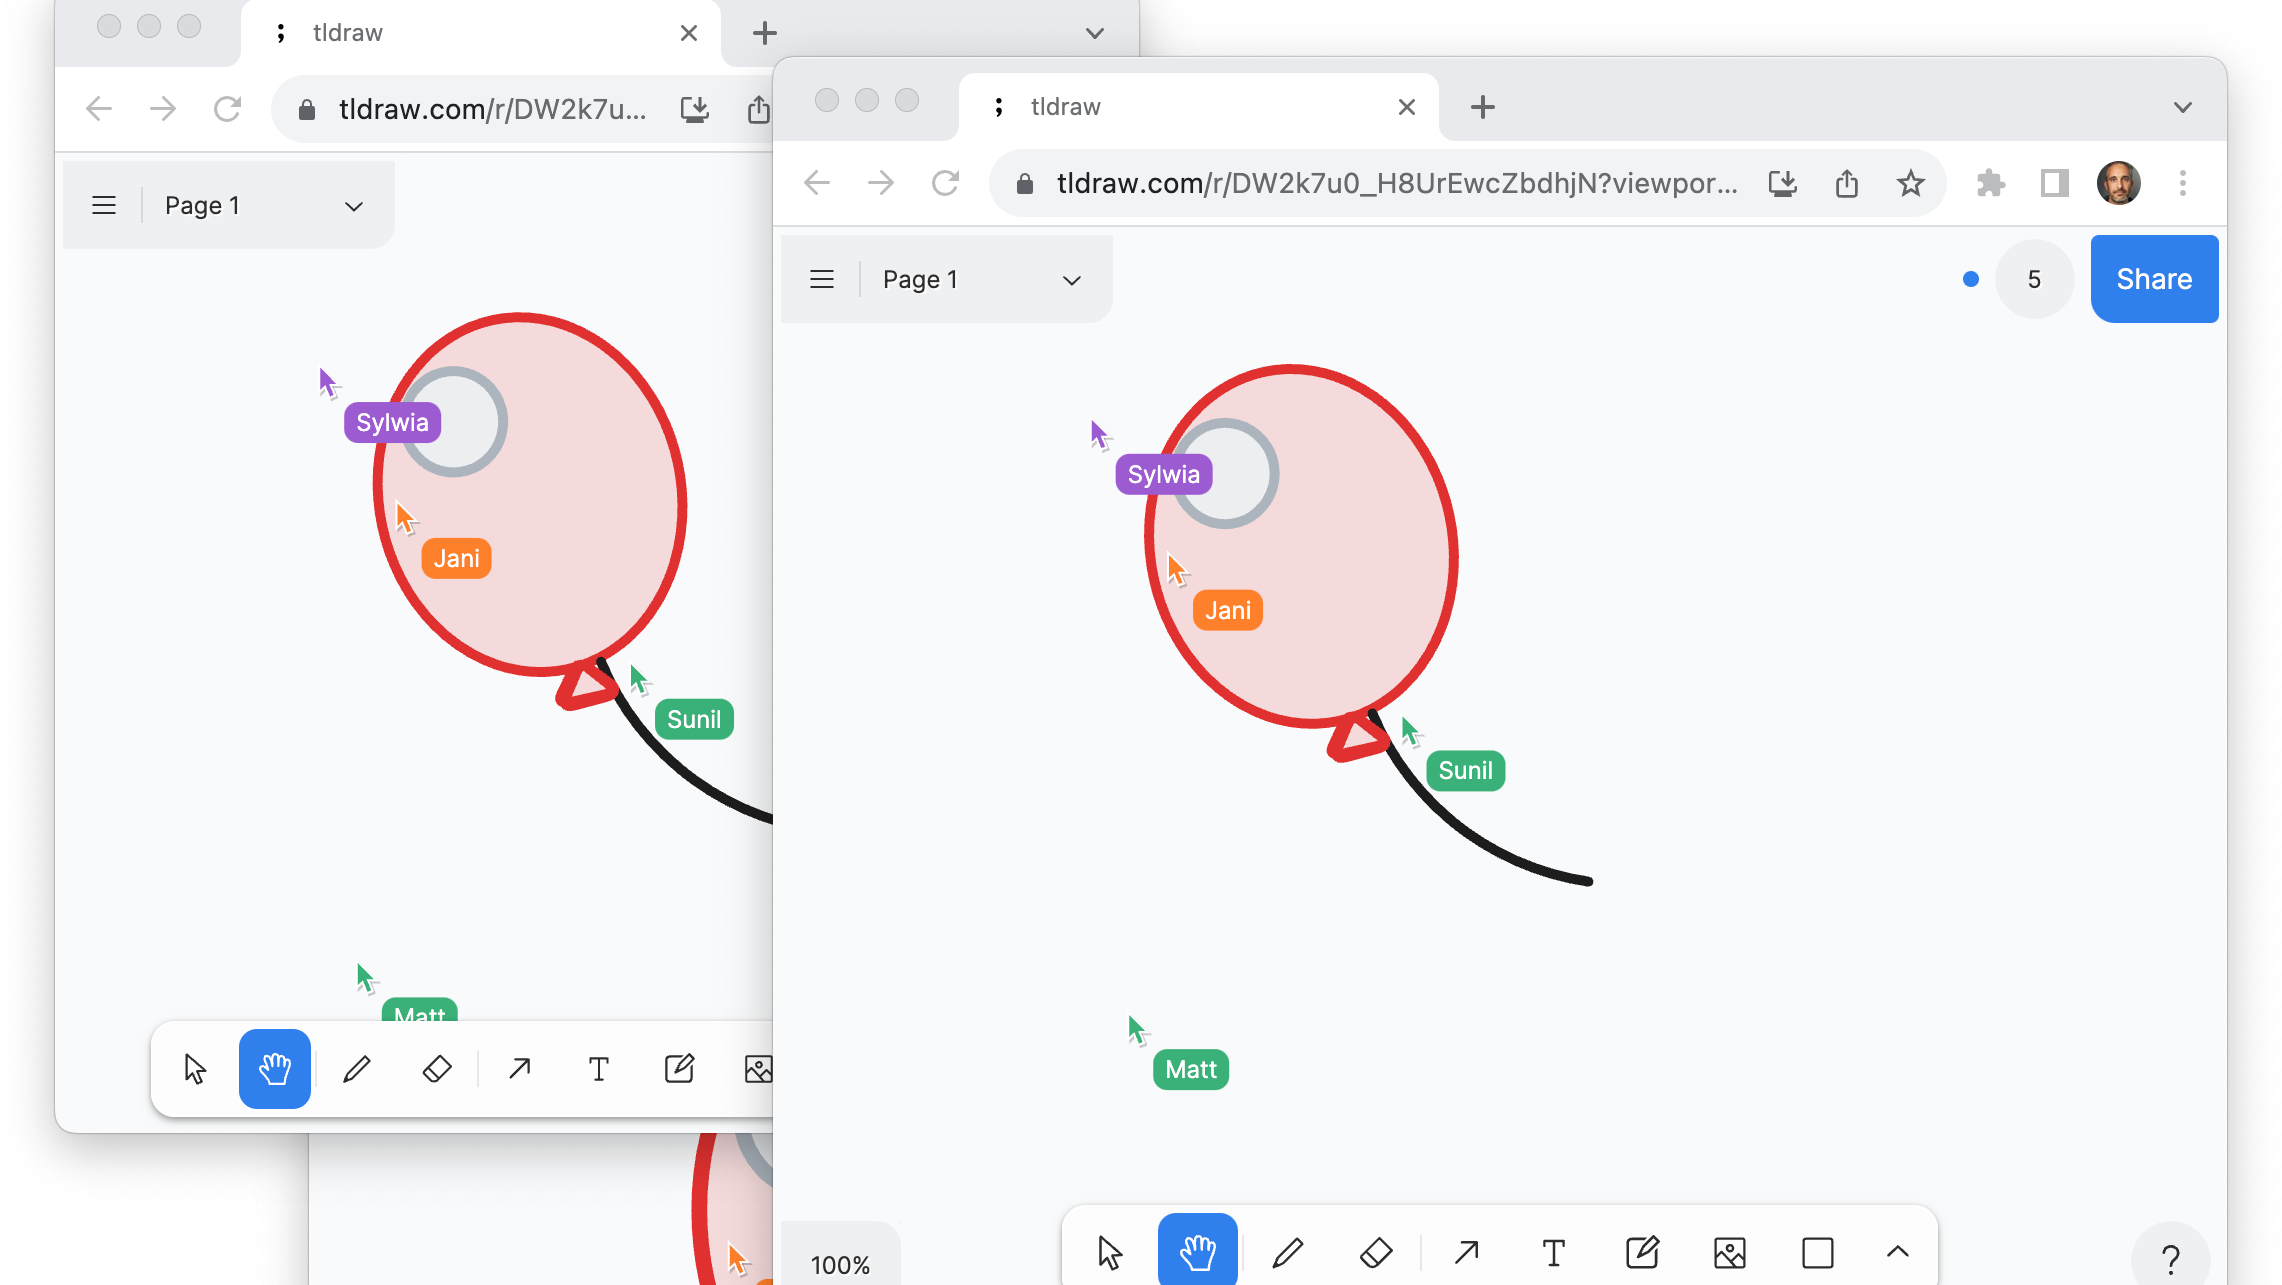Open tab search chevron in back window
The width and height of the screenshot is (2282, 1285).
pyautogui.click(x=1095, y=33)
